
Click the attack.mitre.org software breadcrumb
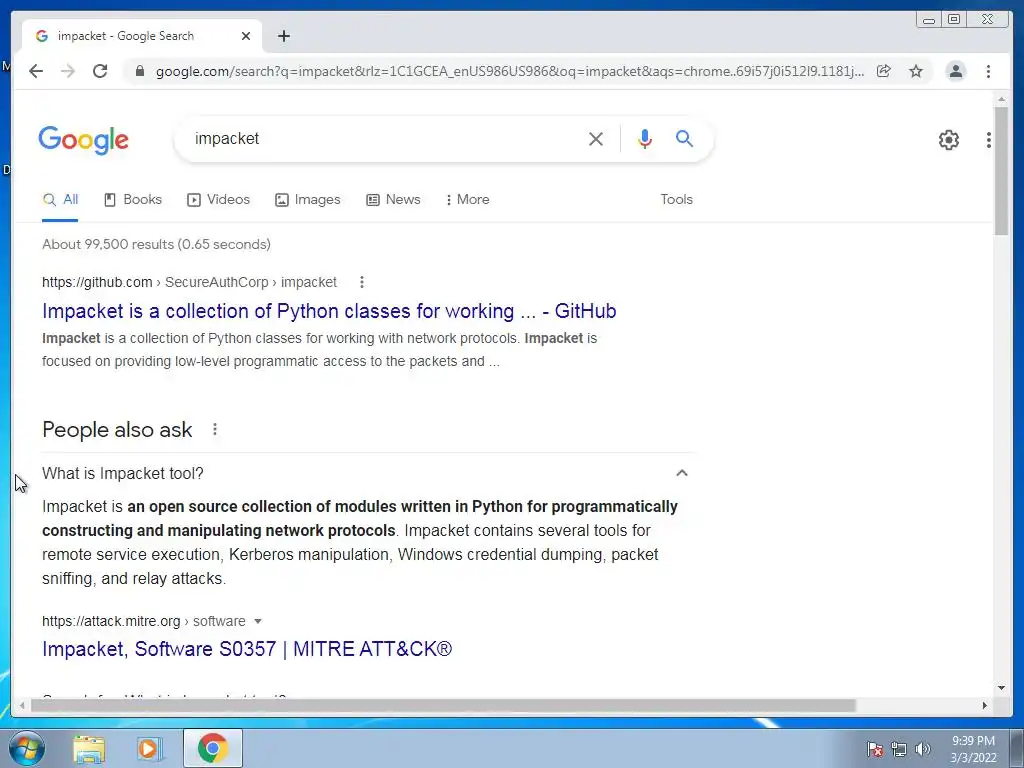click(x=144, y=621)
